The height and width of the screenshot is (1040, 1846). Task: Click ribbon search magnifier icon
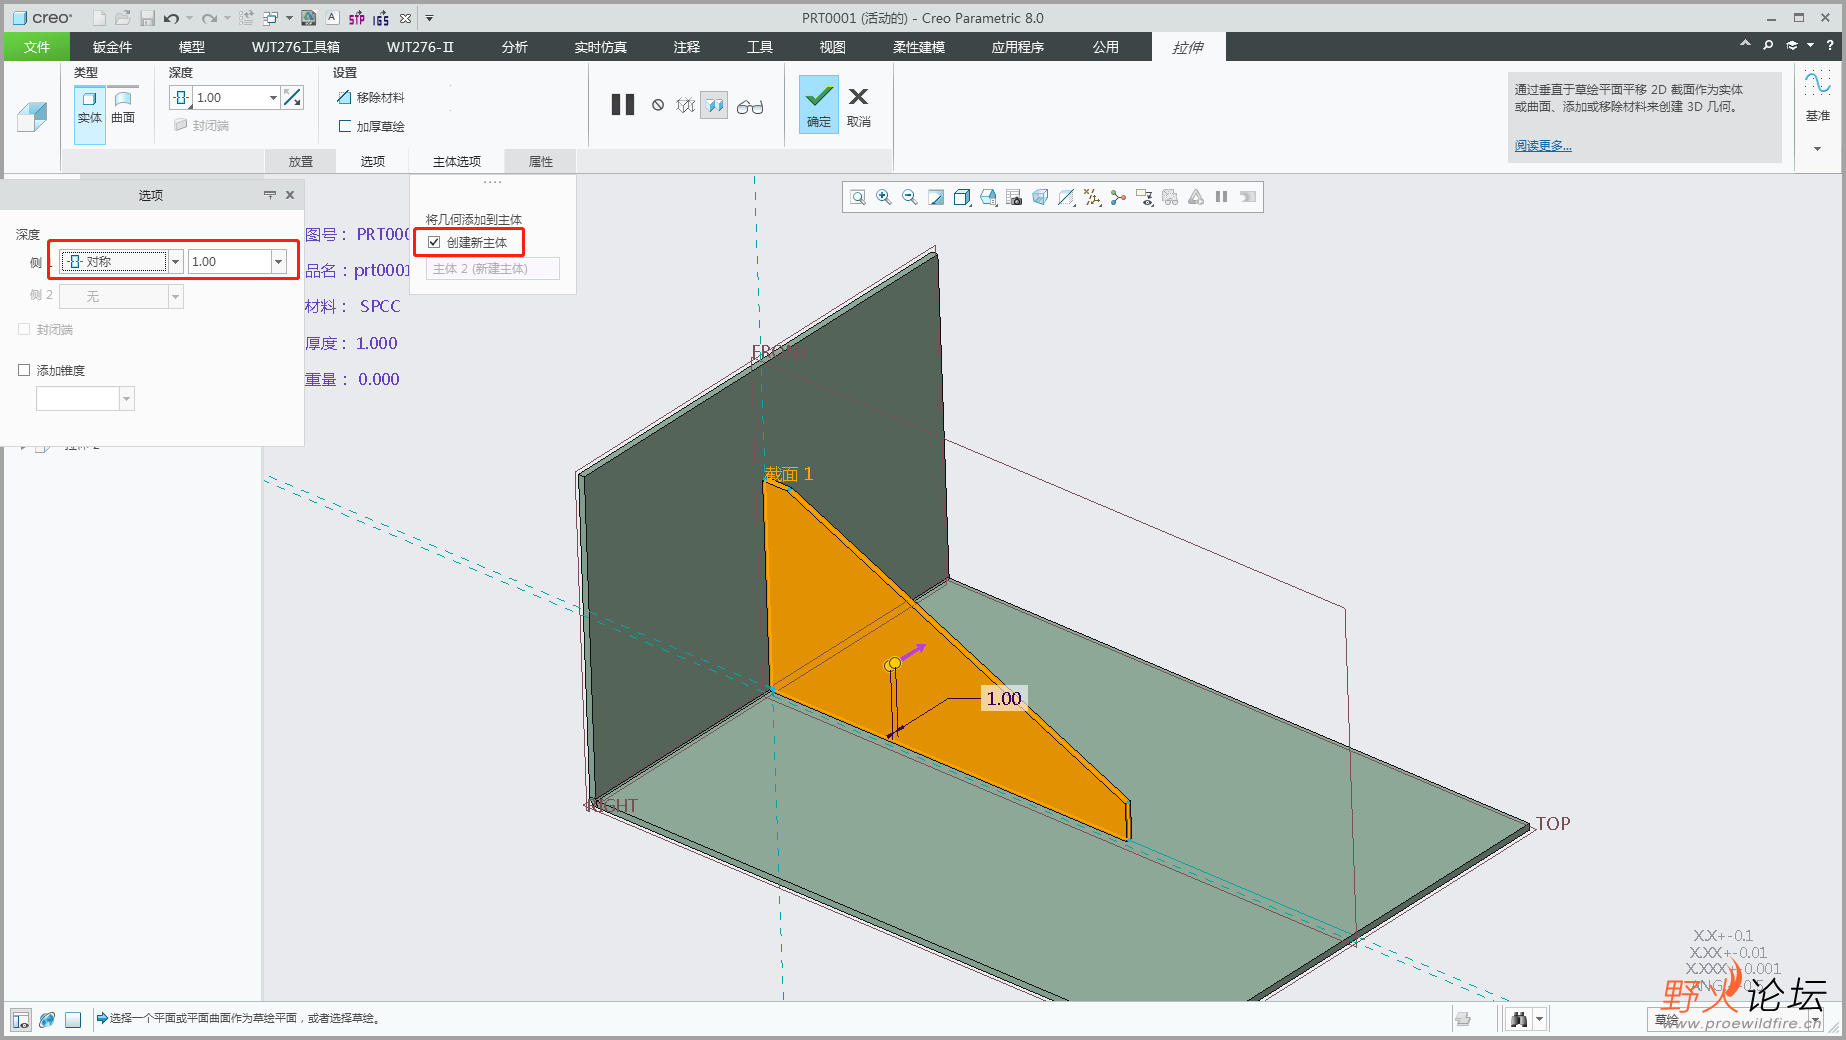pyautogui.click(x=1768, y=45)
